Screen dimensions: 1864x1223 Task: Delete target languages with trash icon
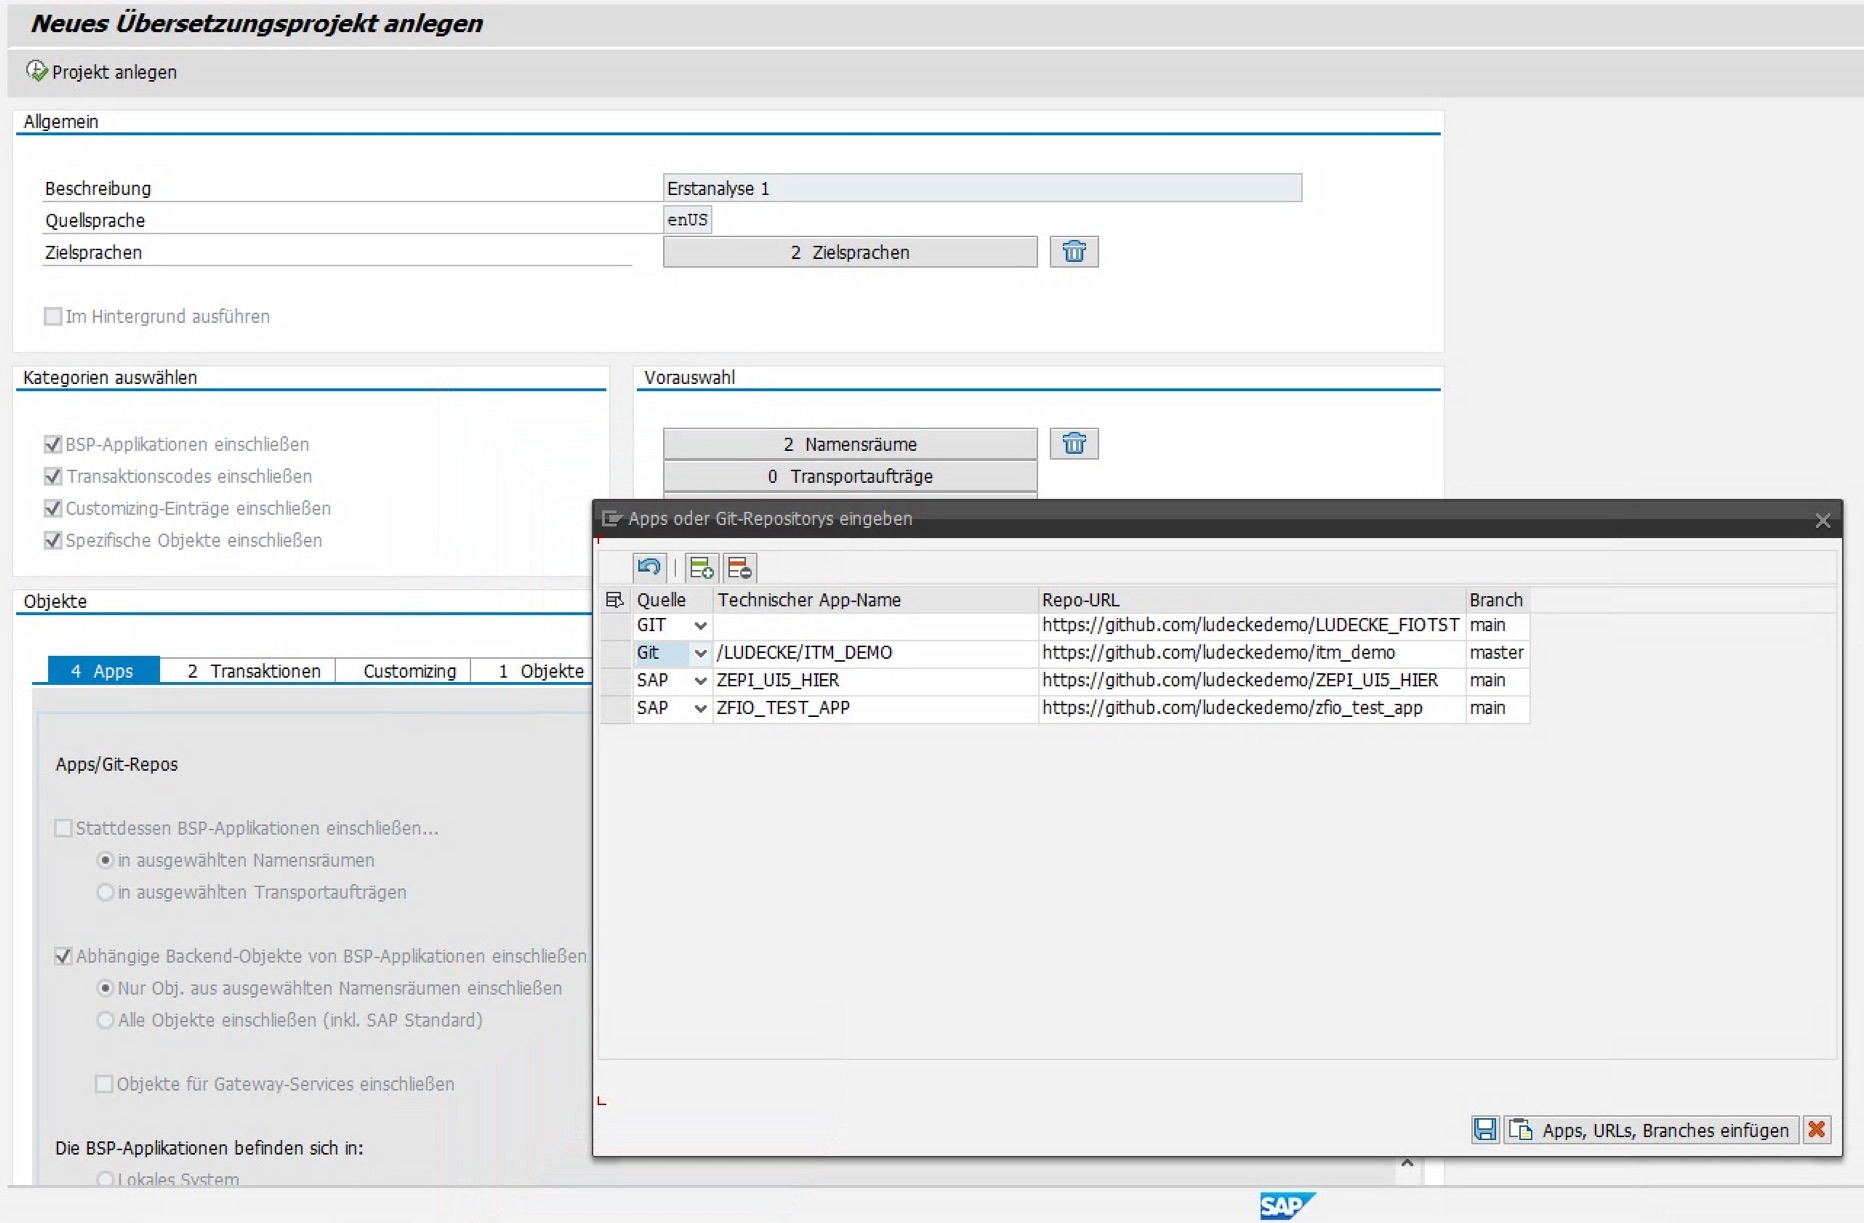click(1074, 252)
